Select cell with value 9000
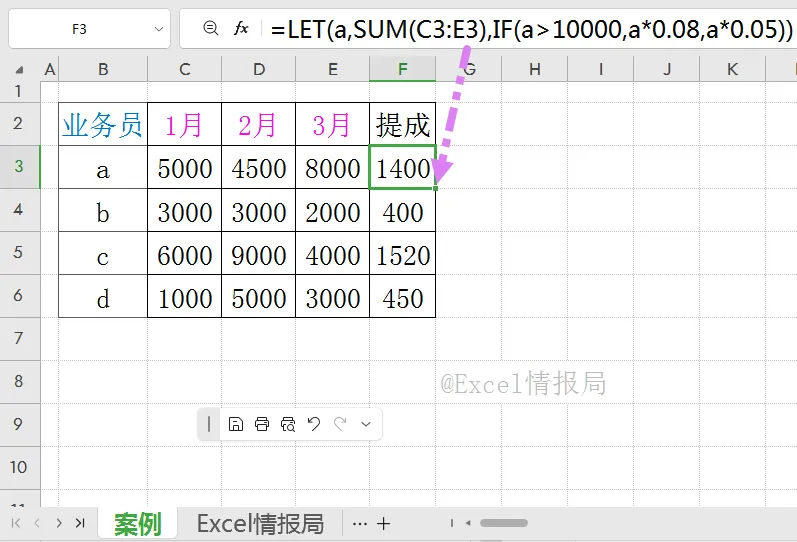The height and width of the screenshot is (542, 797). (x=258, y=254)
